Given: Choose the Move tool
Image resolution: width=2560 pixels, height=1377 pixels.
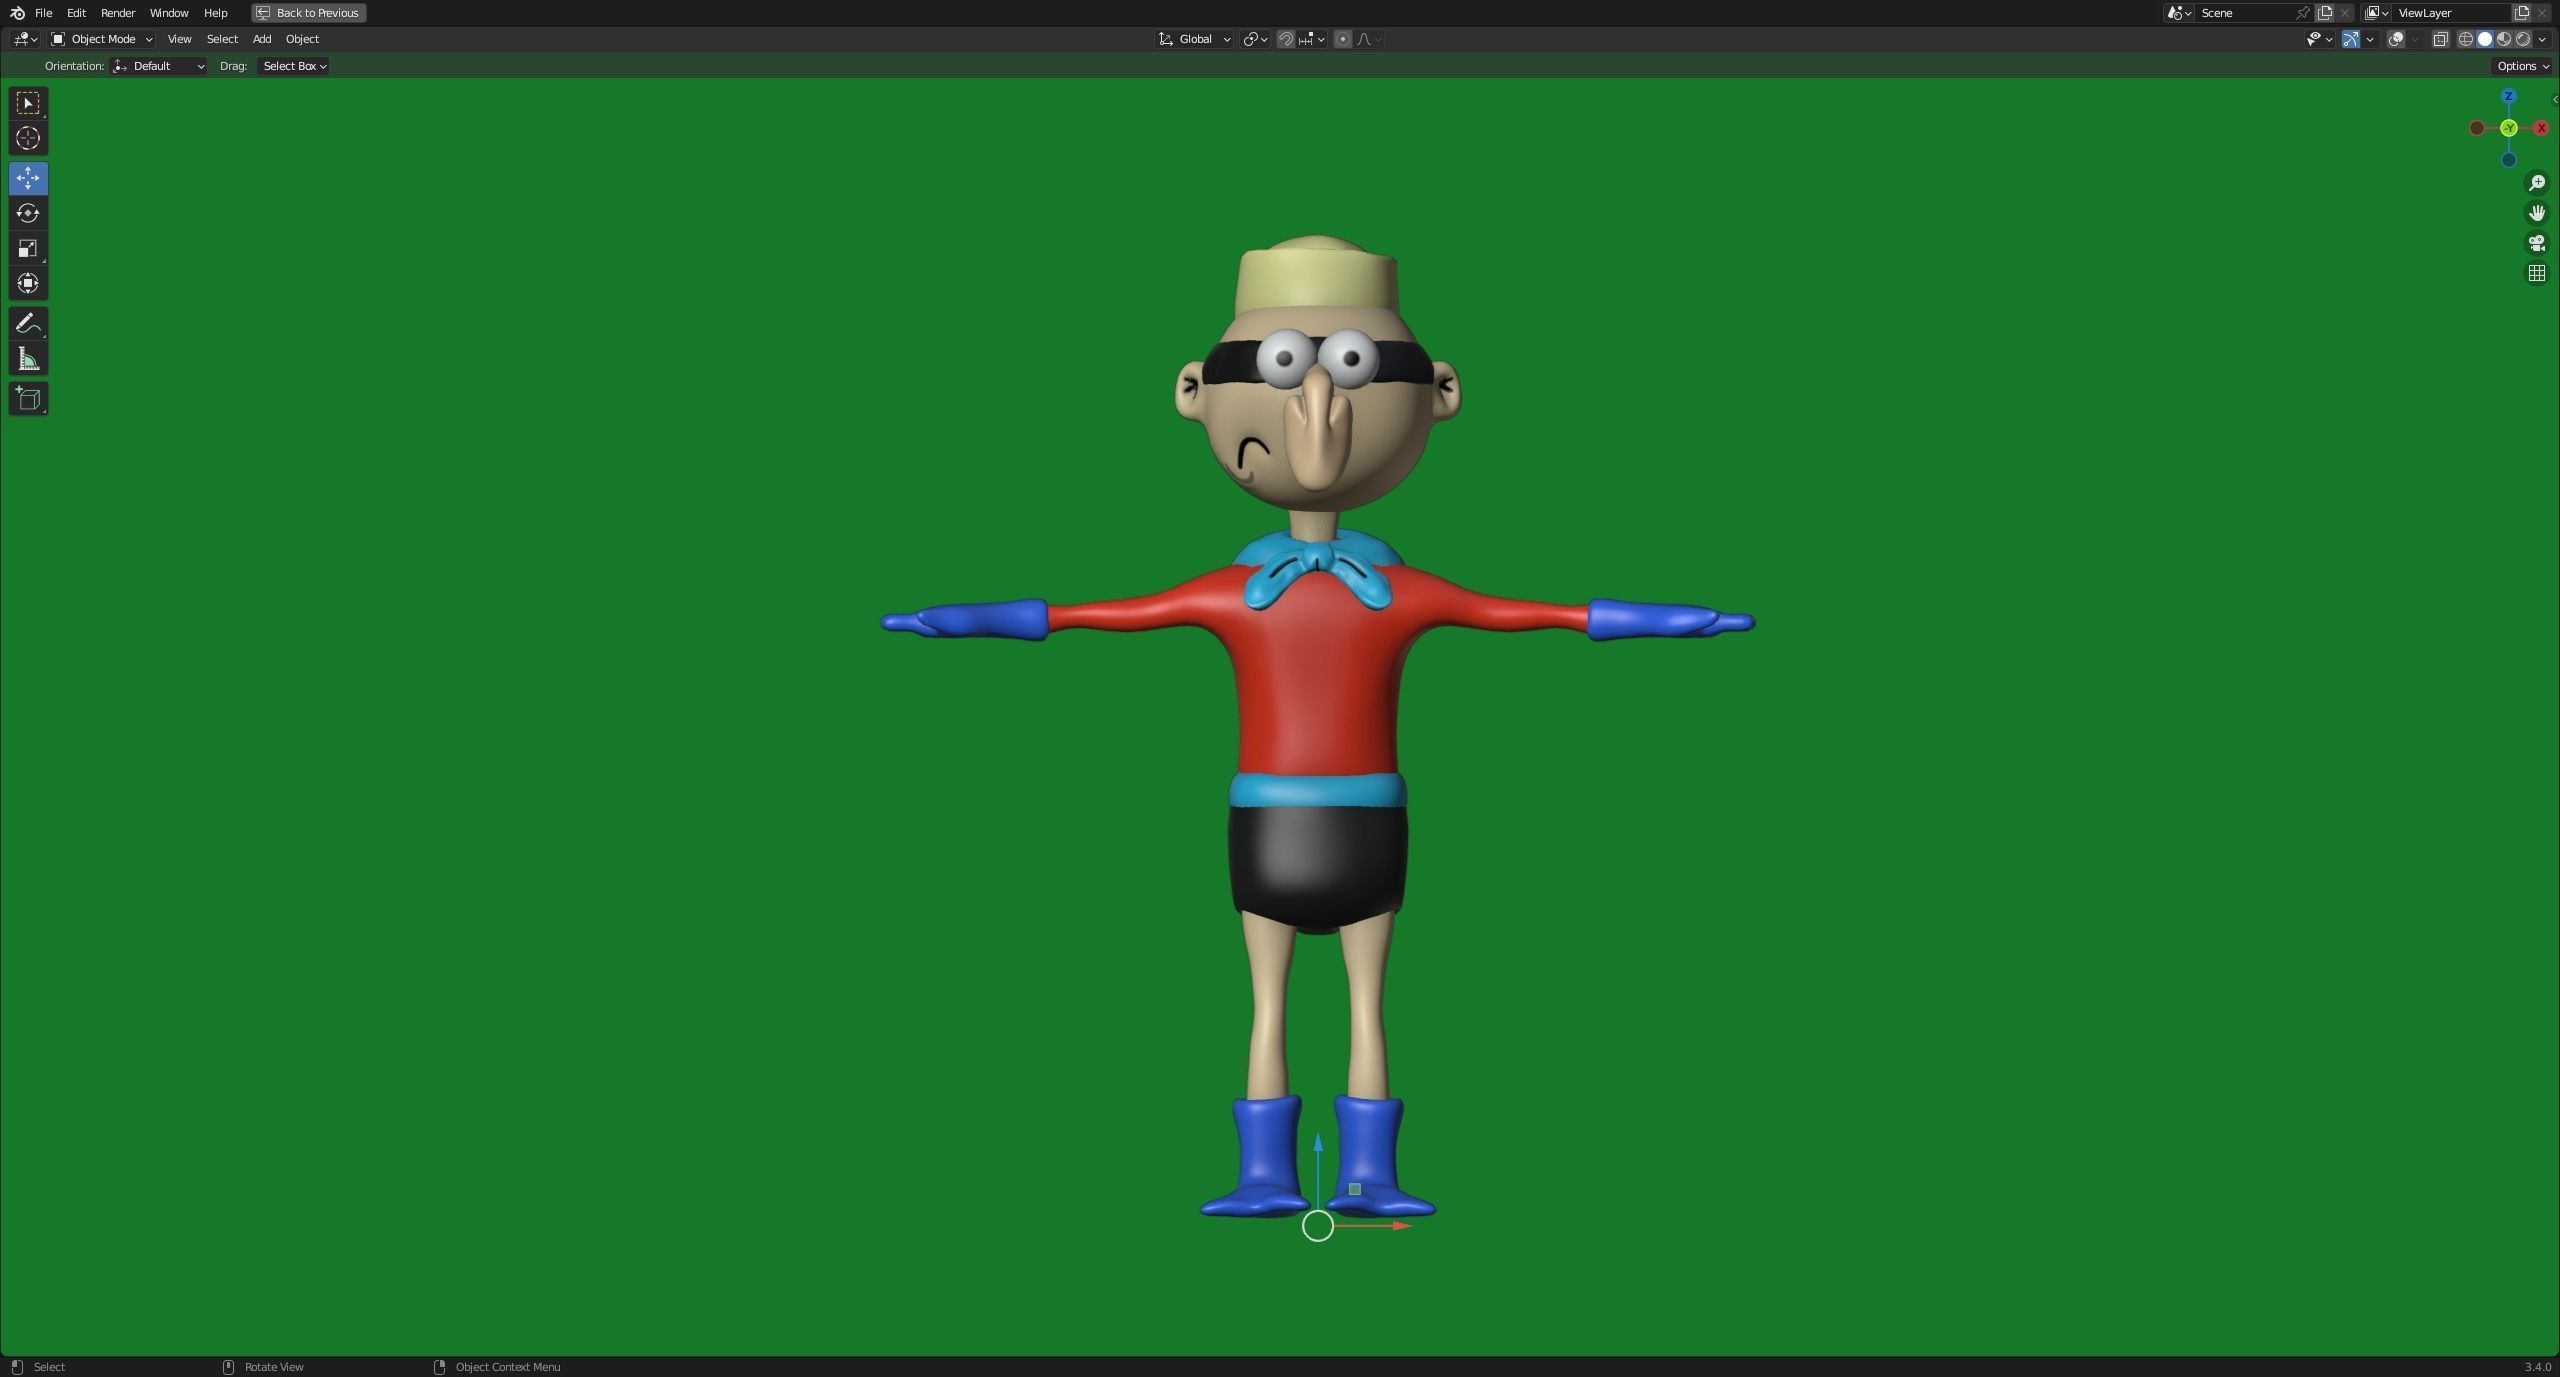Looking at the screenshot, I should tap(28, 178).
